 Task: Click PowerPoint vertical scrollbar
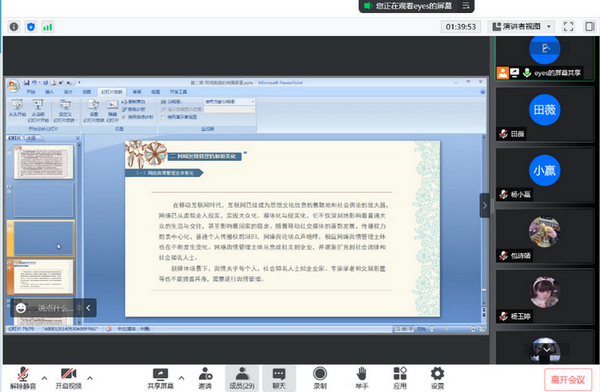[x=484, y=220]
